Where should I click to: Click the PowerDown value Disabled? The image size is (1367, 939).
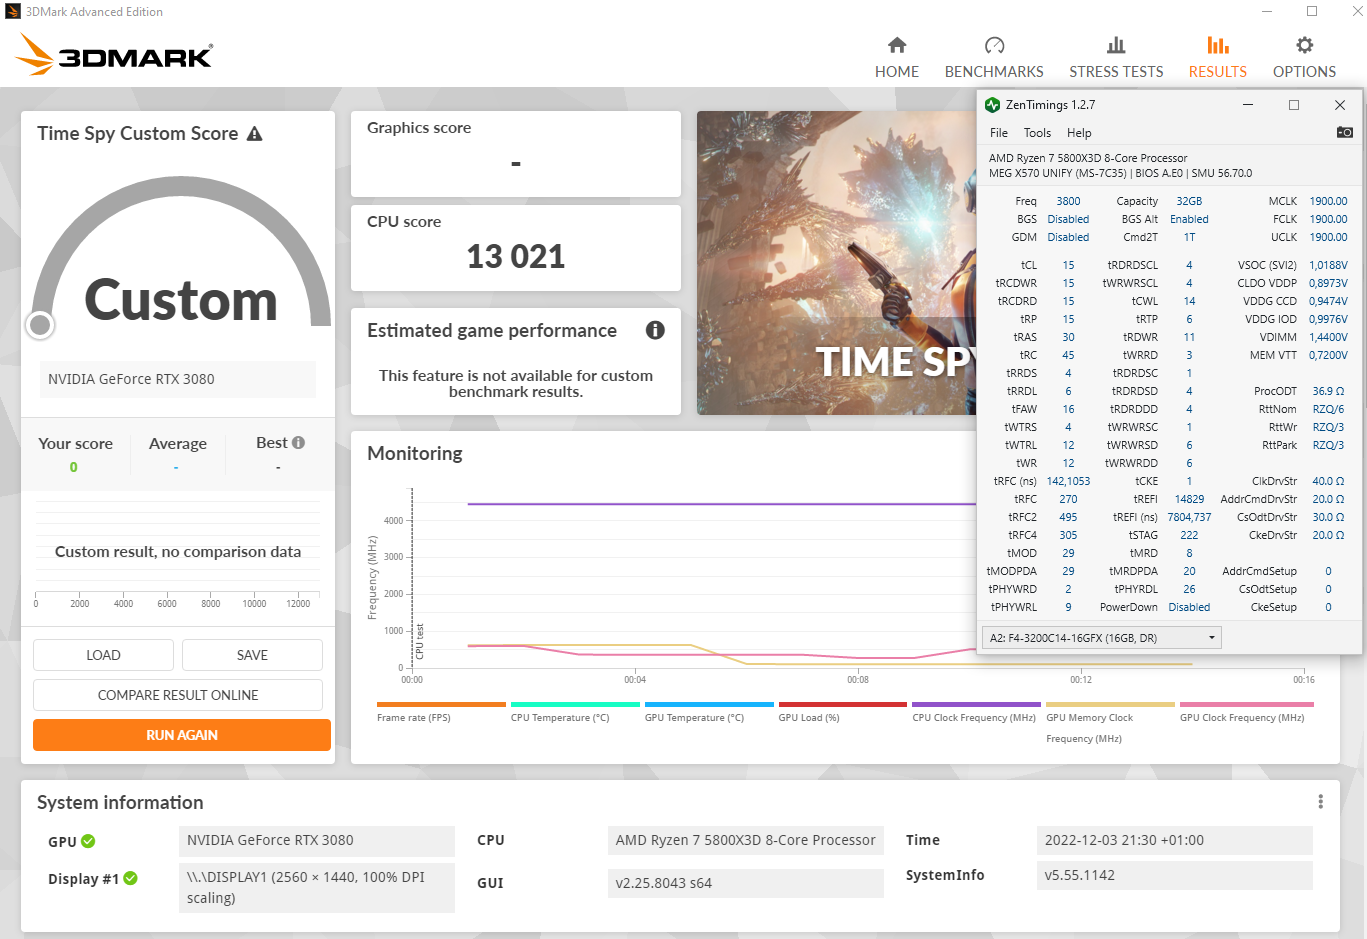pos(1189,607)
